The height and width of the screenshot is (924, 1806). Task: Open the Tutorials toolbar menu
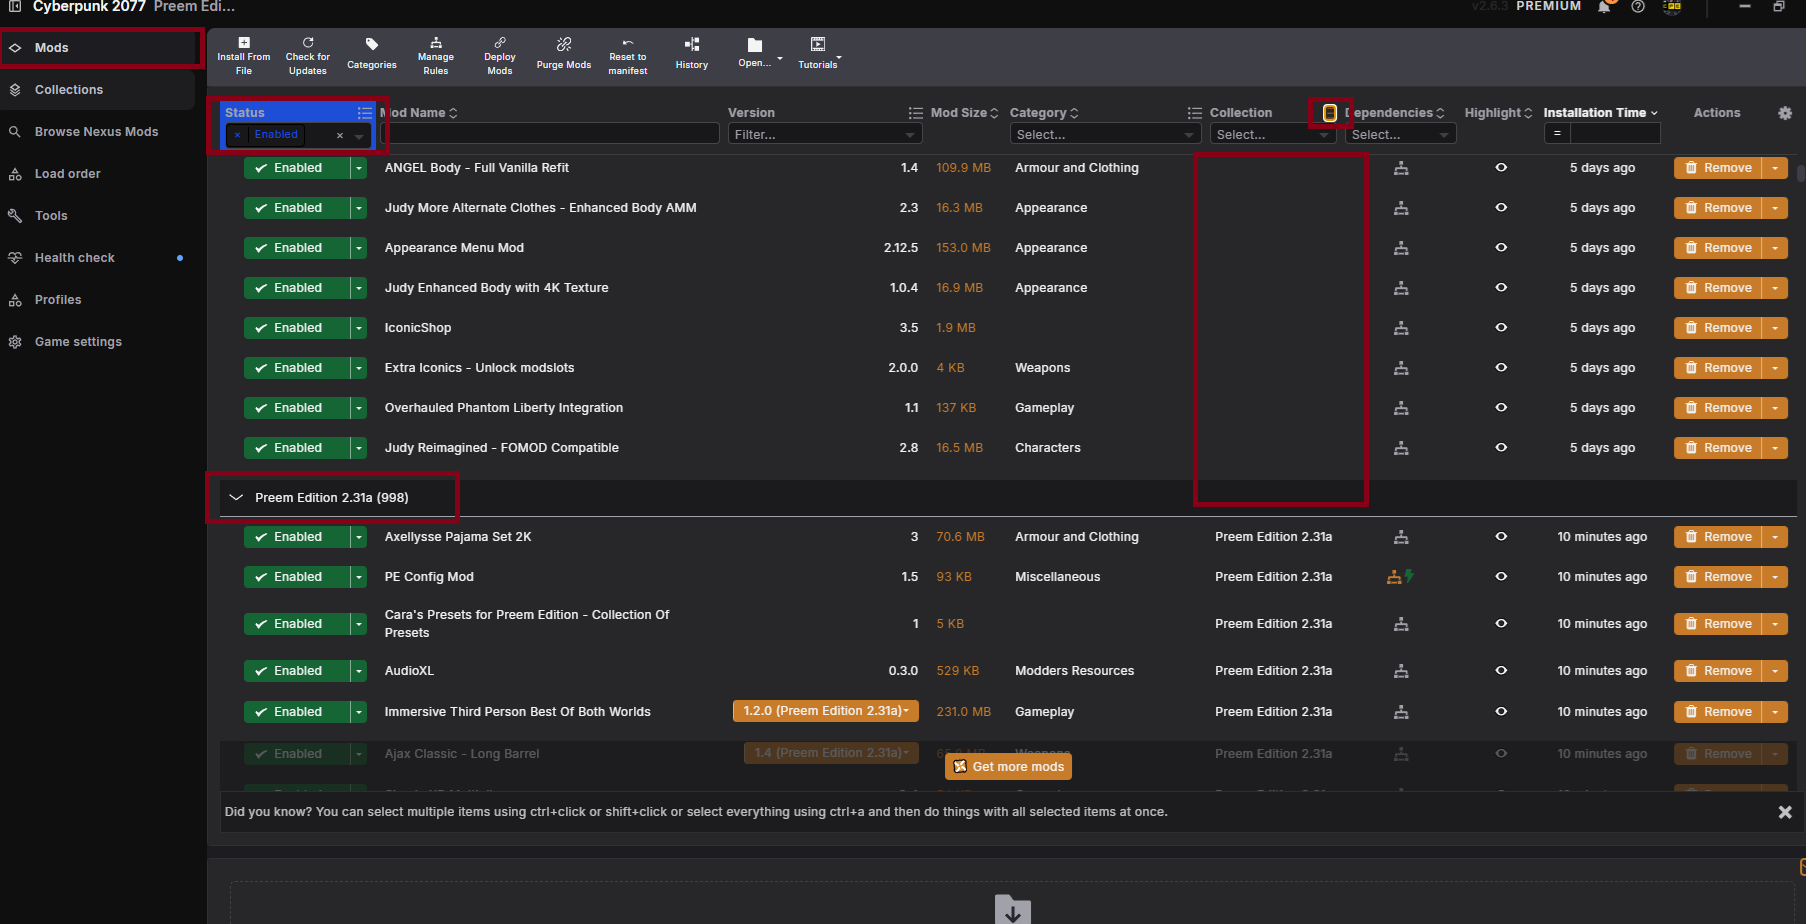point(818,56)
